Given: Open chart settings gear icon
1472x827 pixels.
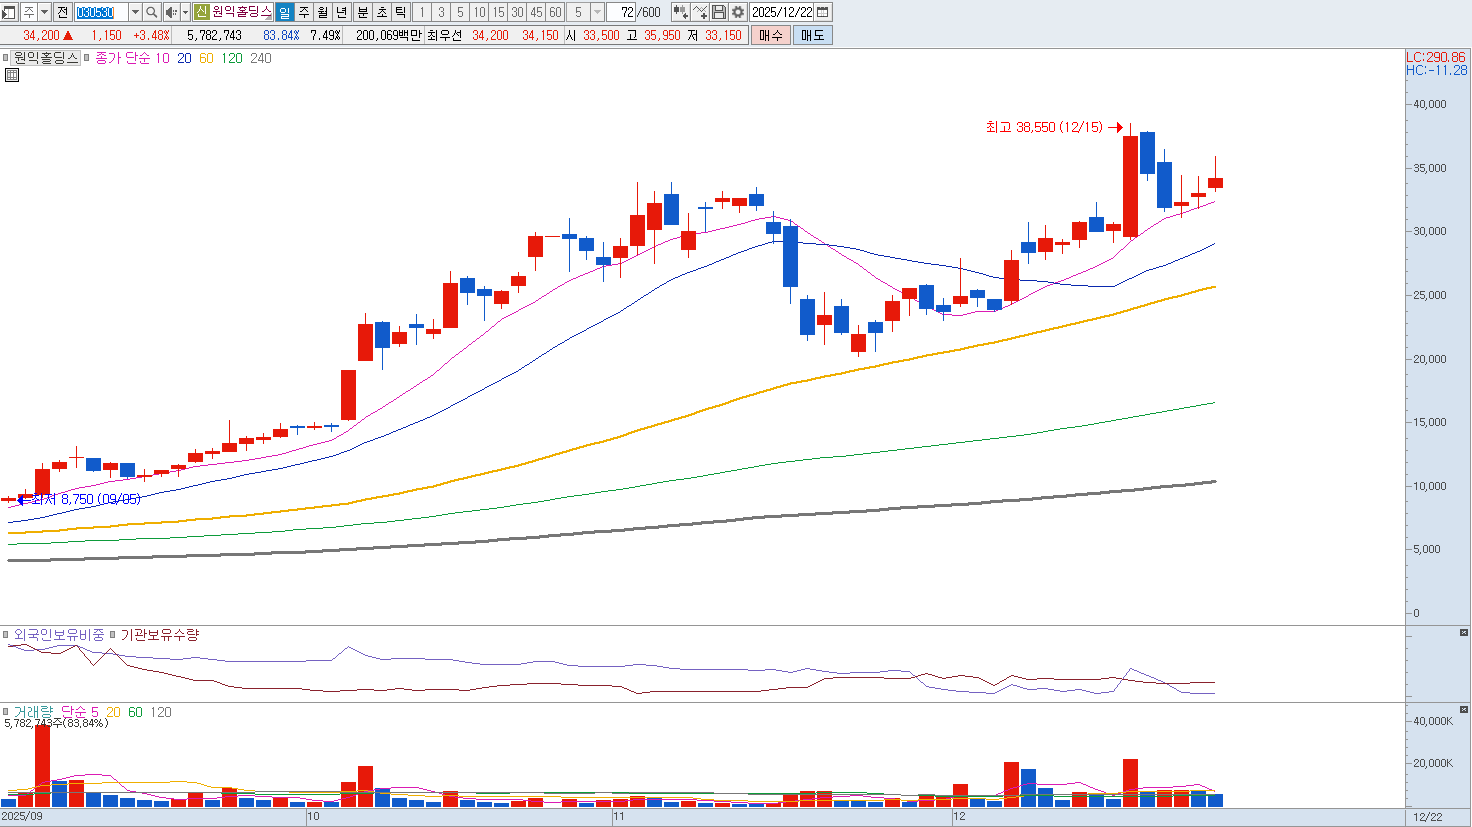Looking at the screenshot, I should tap(738, 12).
